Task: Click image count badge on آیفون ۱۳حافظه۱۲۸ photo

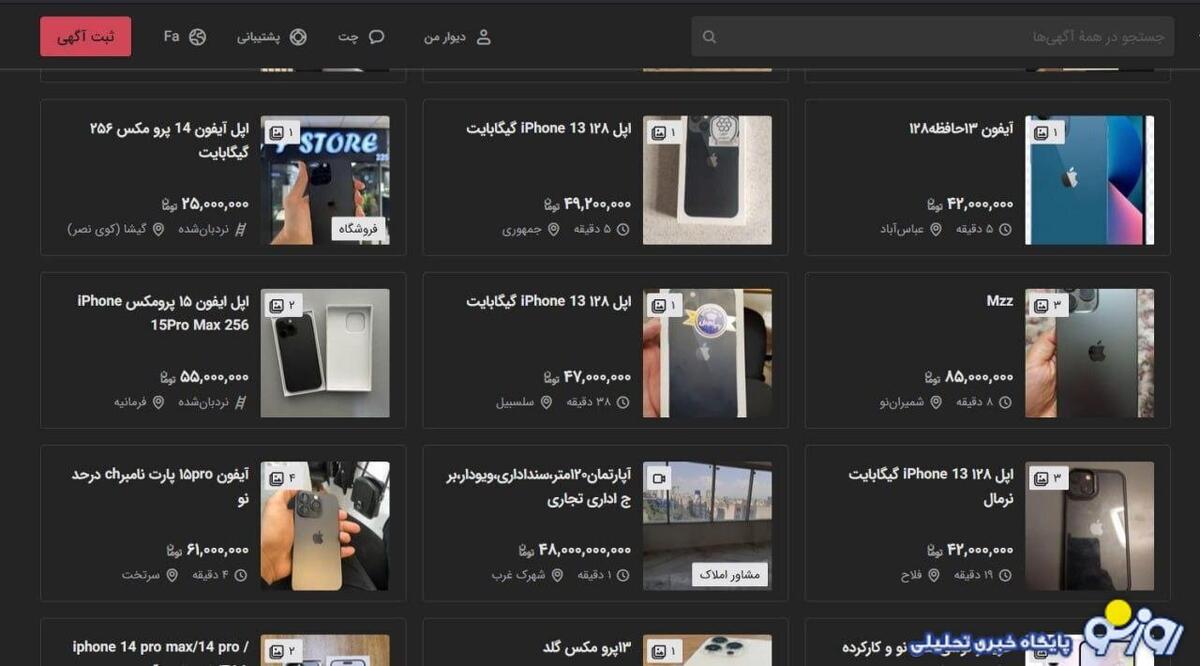Action: point(1047,132)
